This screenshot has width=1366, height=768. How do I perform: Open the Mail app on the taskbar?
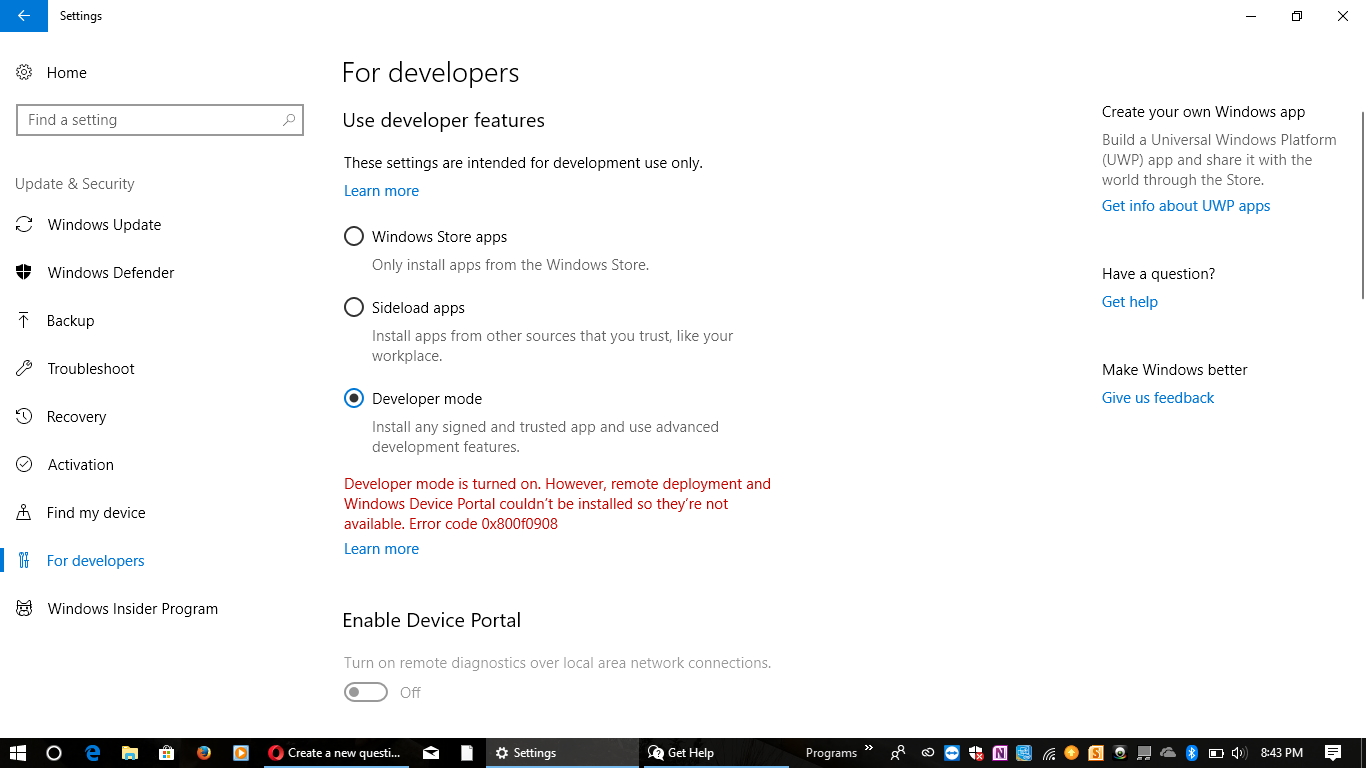430,753
